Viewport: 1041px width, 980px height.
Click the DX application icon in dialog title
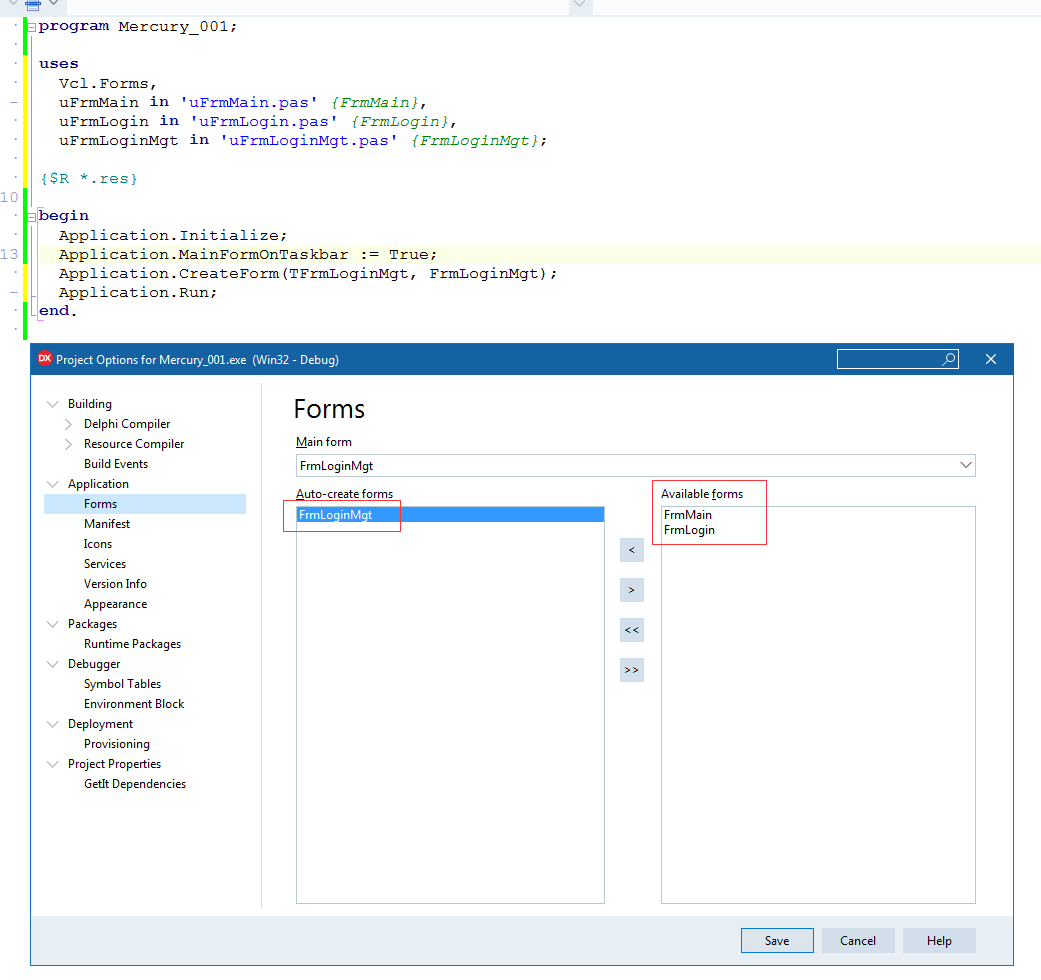click(44, 359)
